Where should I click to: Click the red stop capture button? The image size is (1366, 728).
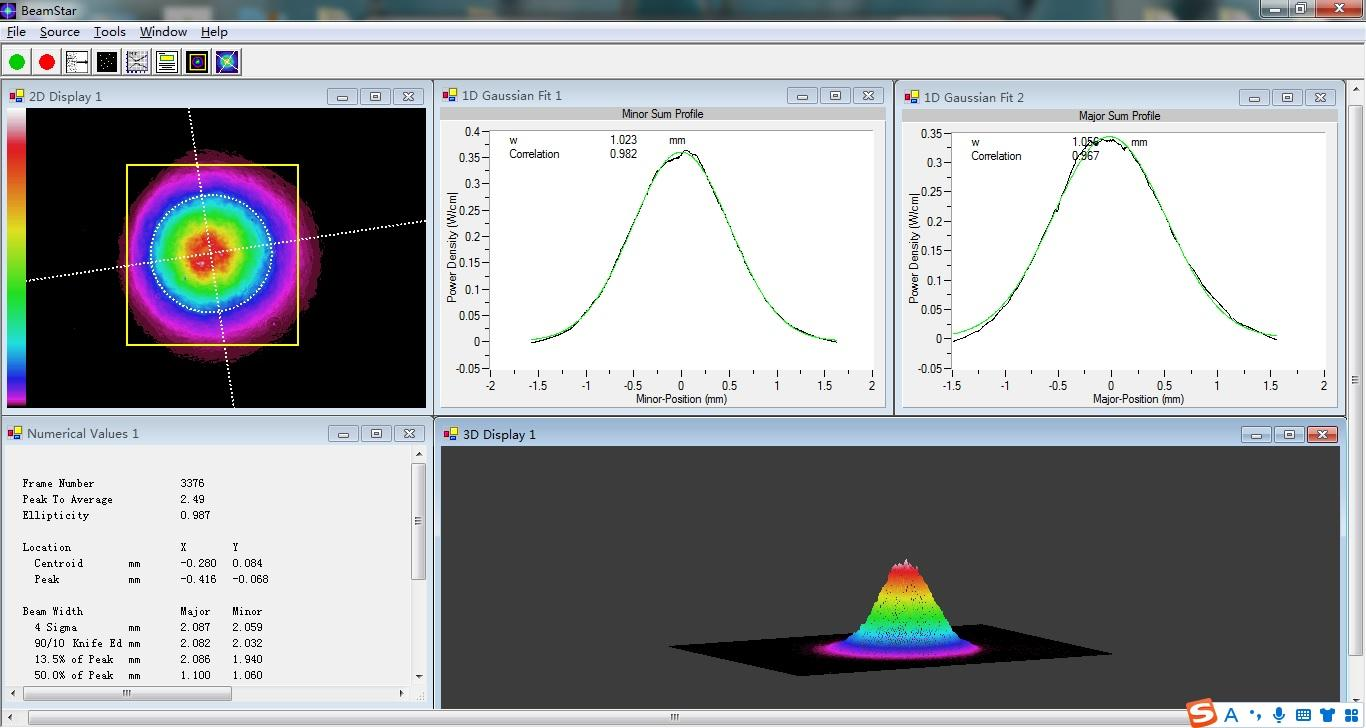(x=47, y=62)
